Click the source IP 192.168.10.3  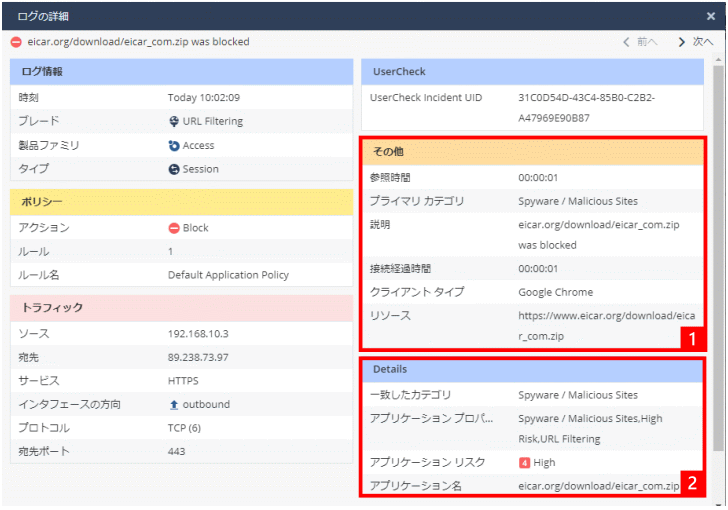tap(200, 333)
